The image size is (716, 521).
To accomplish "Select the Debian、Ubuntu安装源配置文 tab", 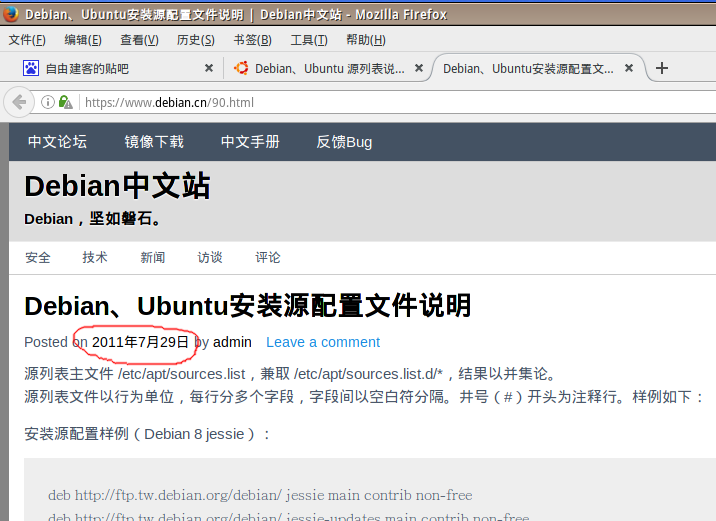I will tap(537, 68).
